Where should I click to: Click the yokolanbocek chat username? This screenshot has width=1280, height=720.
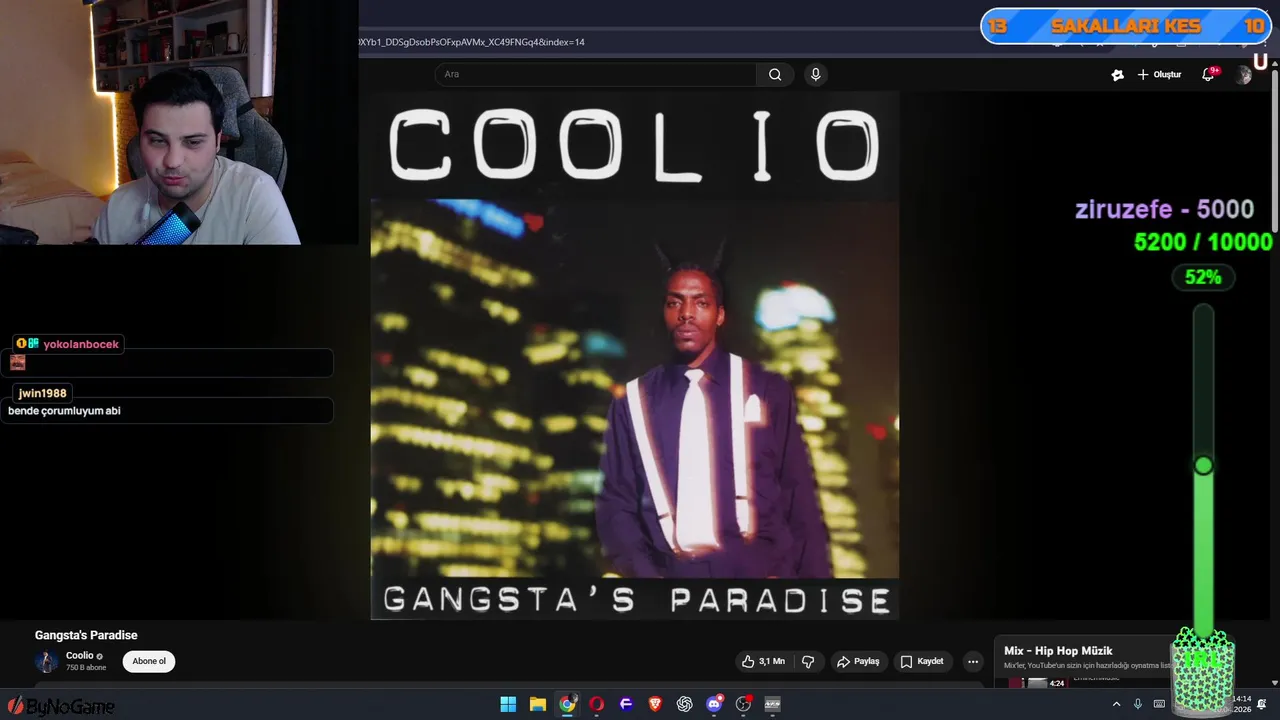81,344
